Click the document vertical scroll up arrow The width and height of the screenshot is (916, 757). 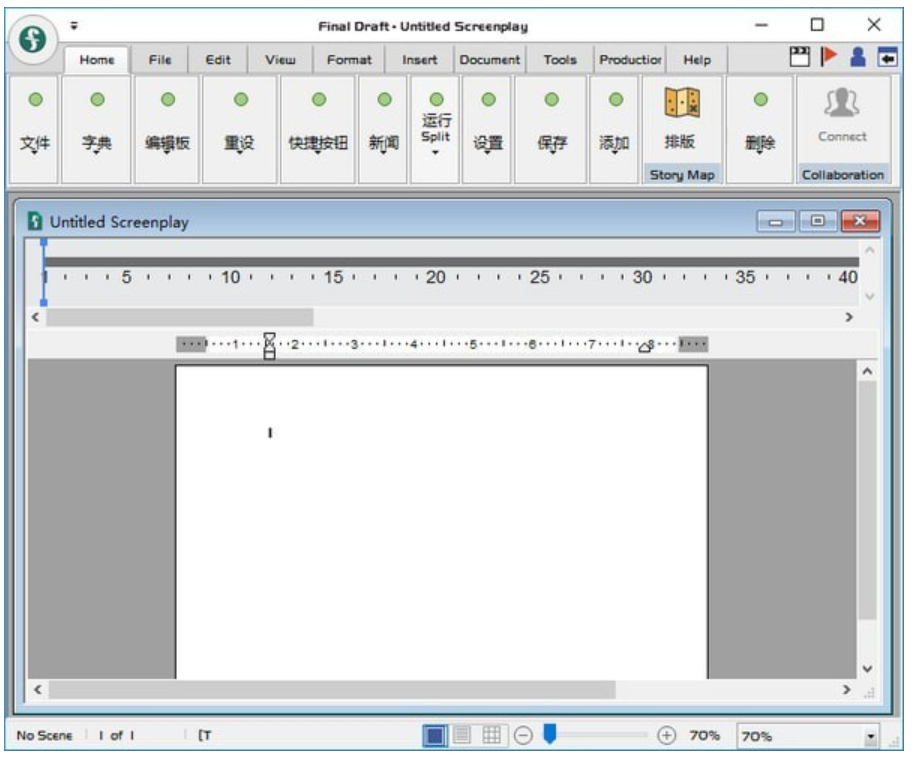(868, 371)
